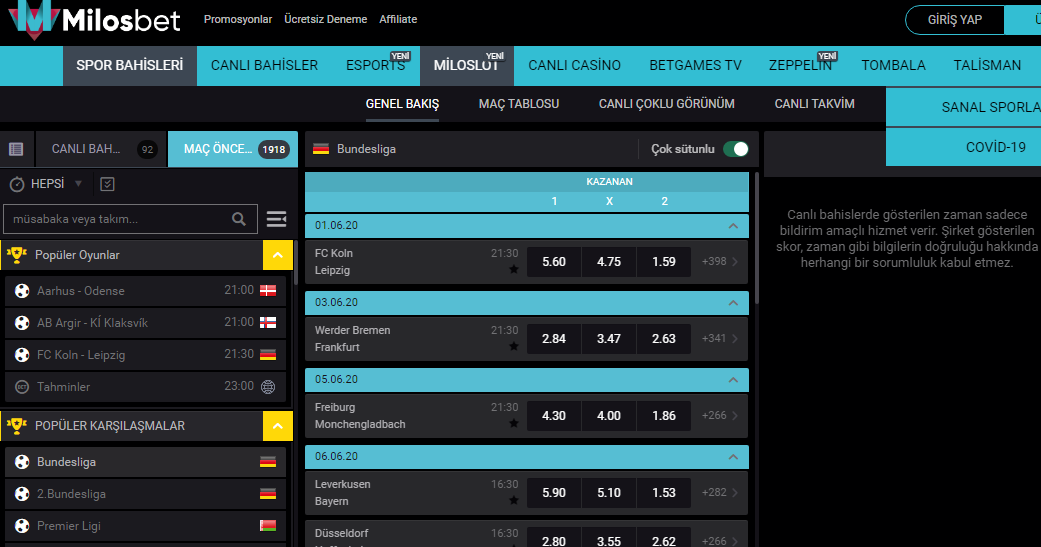Open the hamburger filter menu icon
Image resolution: width=1041 pixels, height=547 pixels.
(276, 219)
